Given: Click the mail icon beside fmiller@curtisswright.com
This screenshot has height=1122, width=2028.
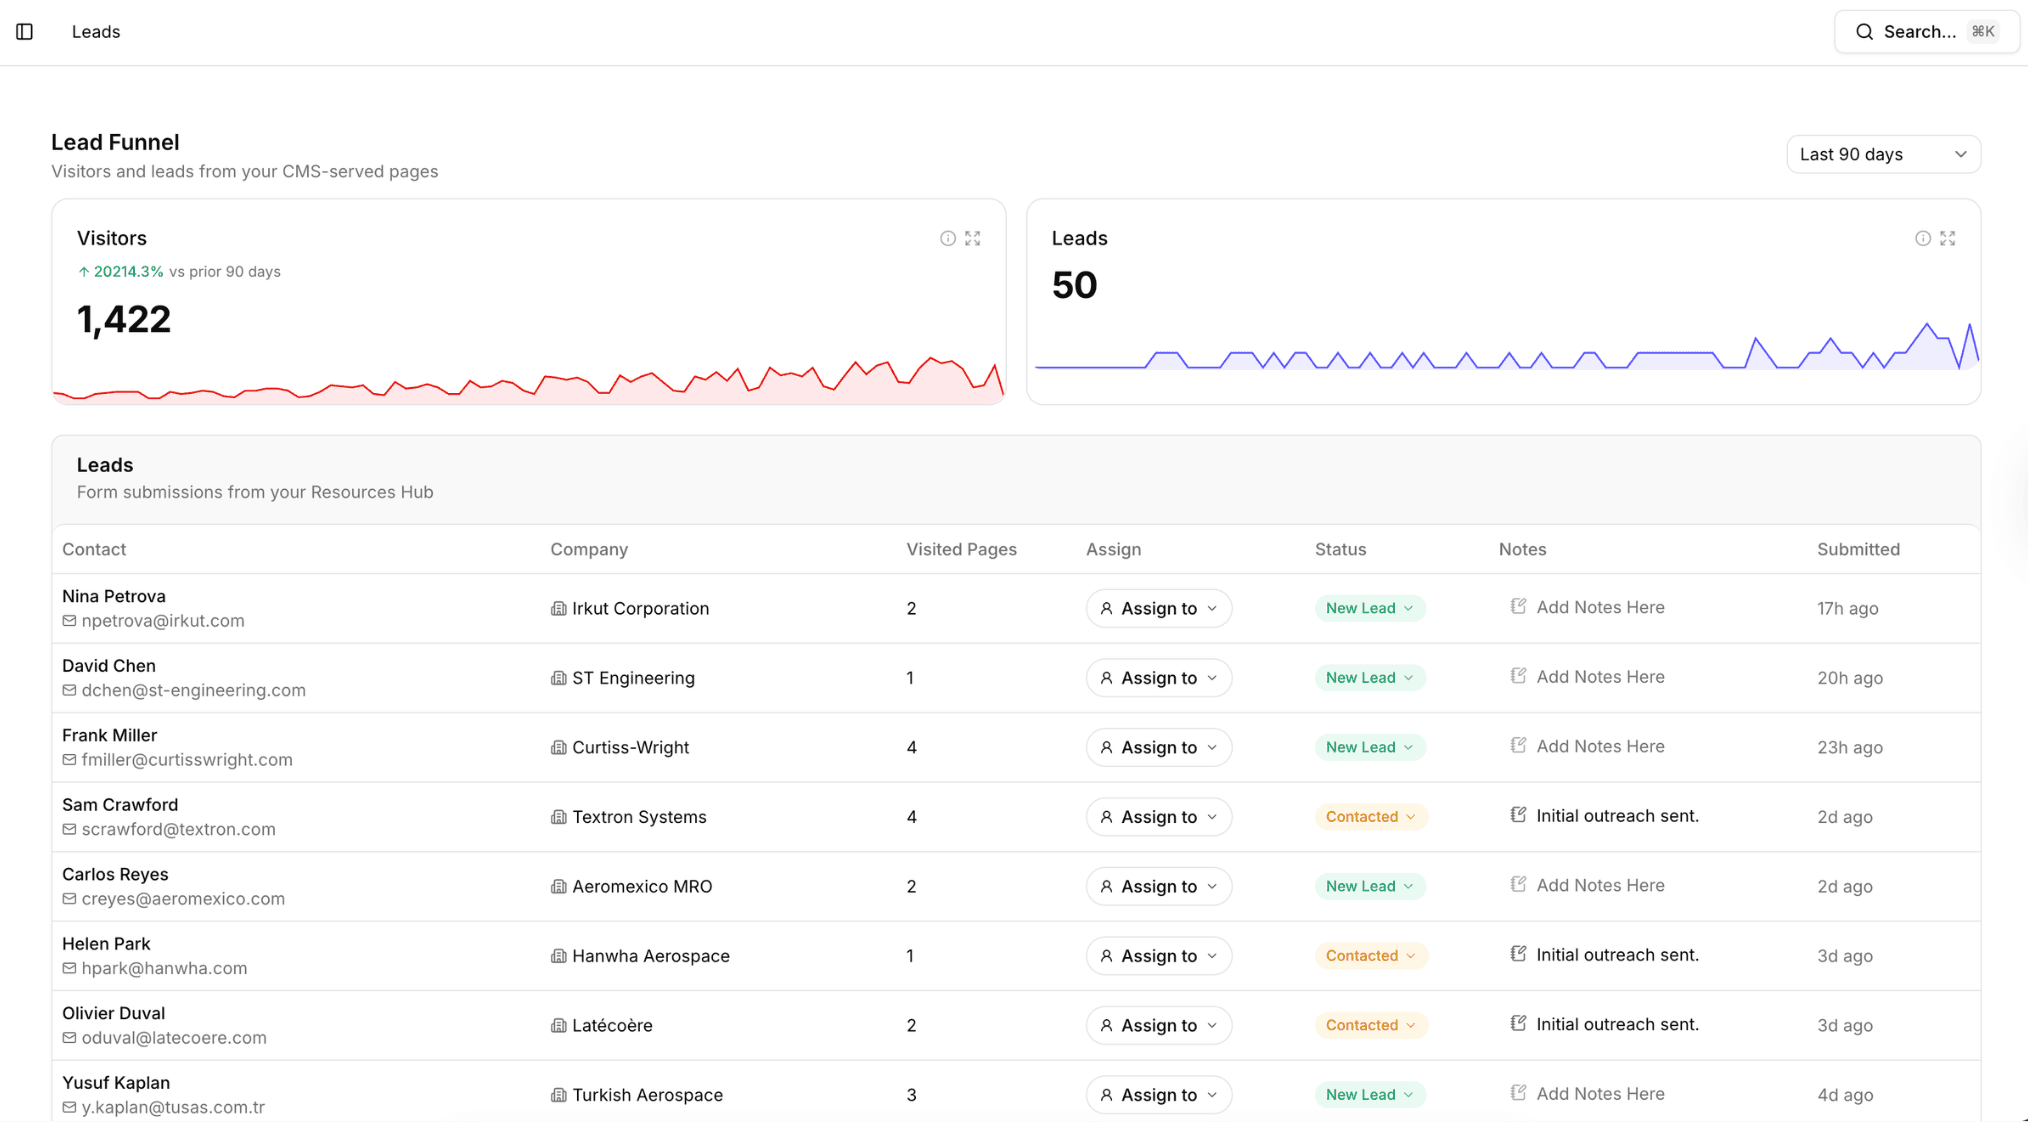Looking at the screenshot, I should 69,760.
